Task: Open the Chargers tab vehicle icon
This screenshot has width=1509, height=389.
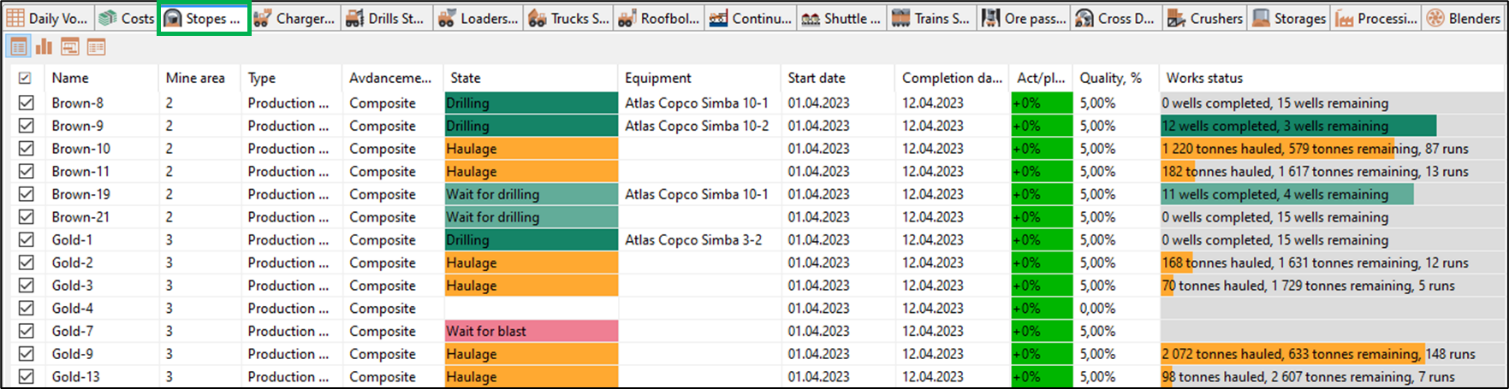Action: click(262, 19)
